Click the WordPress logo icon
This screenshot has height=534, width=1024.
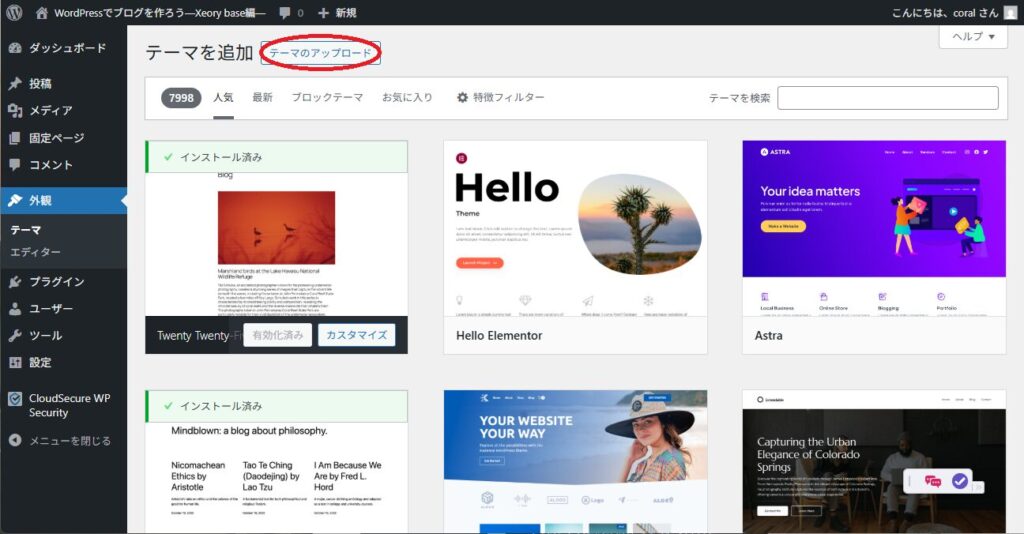pyautogui.click(x=14, y=12)
